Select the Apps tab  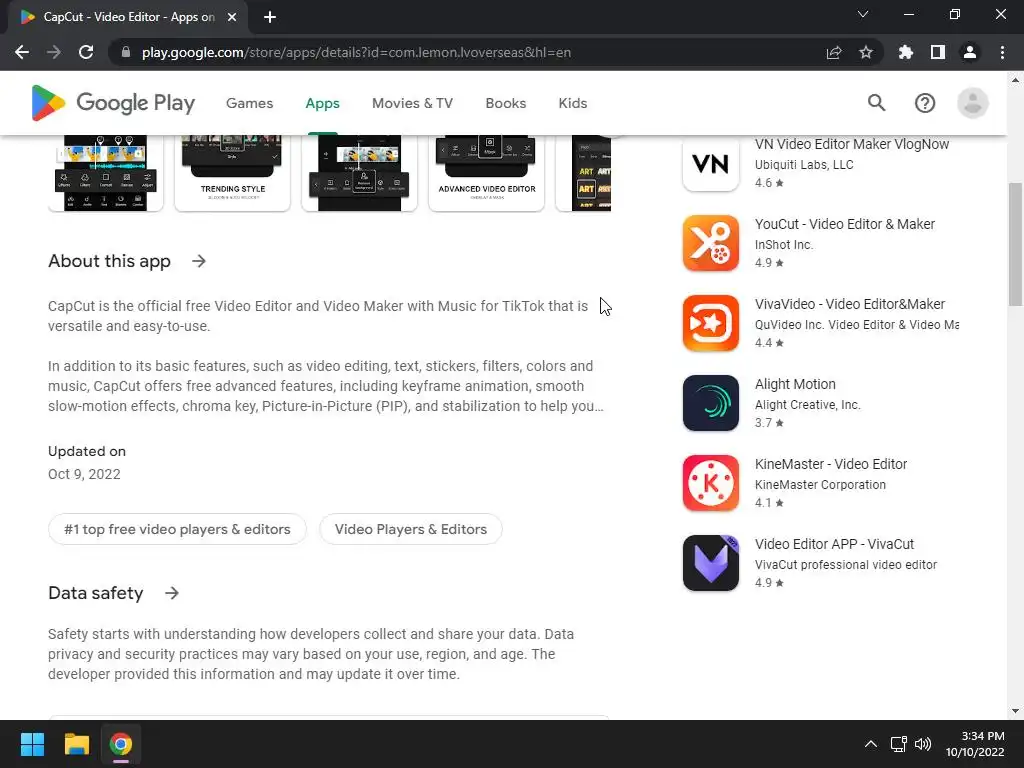(323, 103)
